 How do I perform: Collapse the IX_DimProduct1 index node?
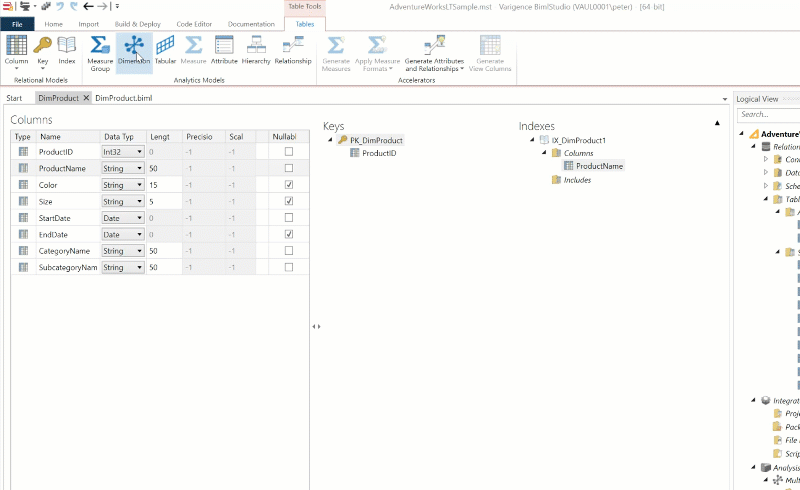pyautogui.click(x=532, y=140)
